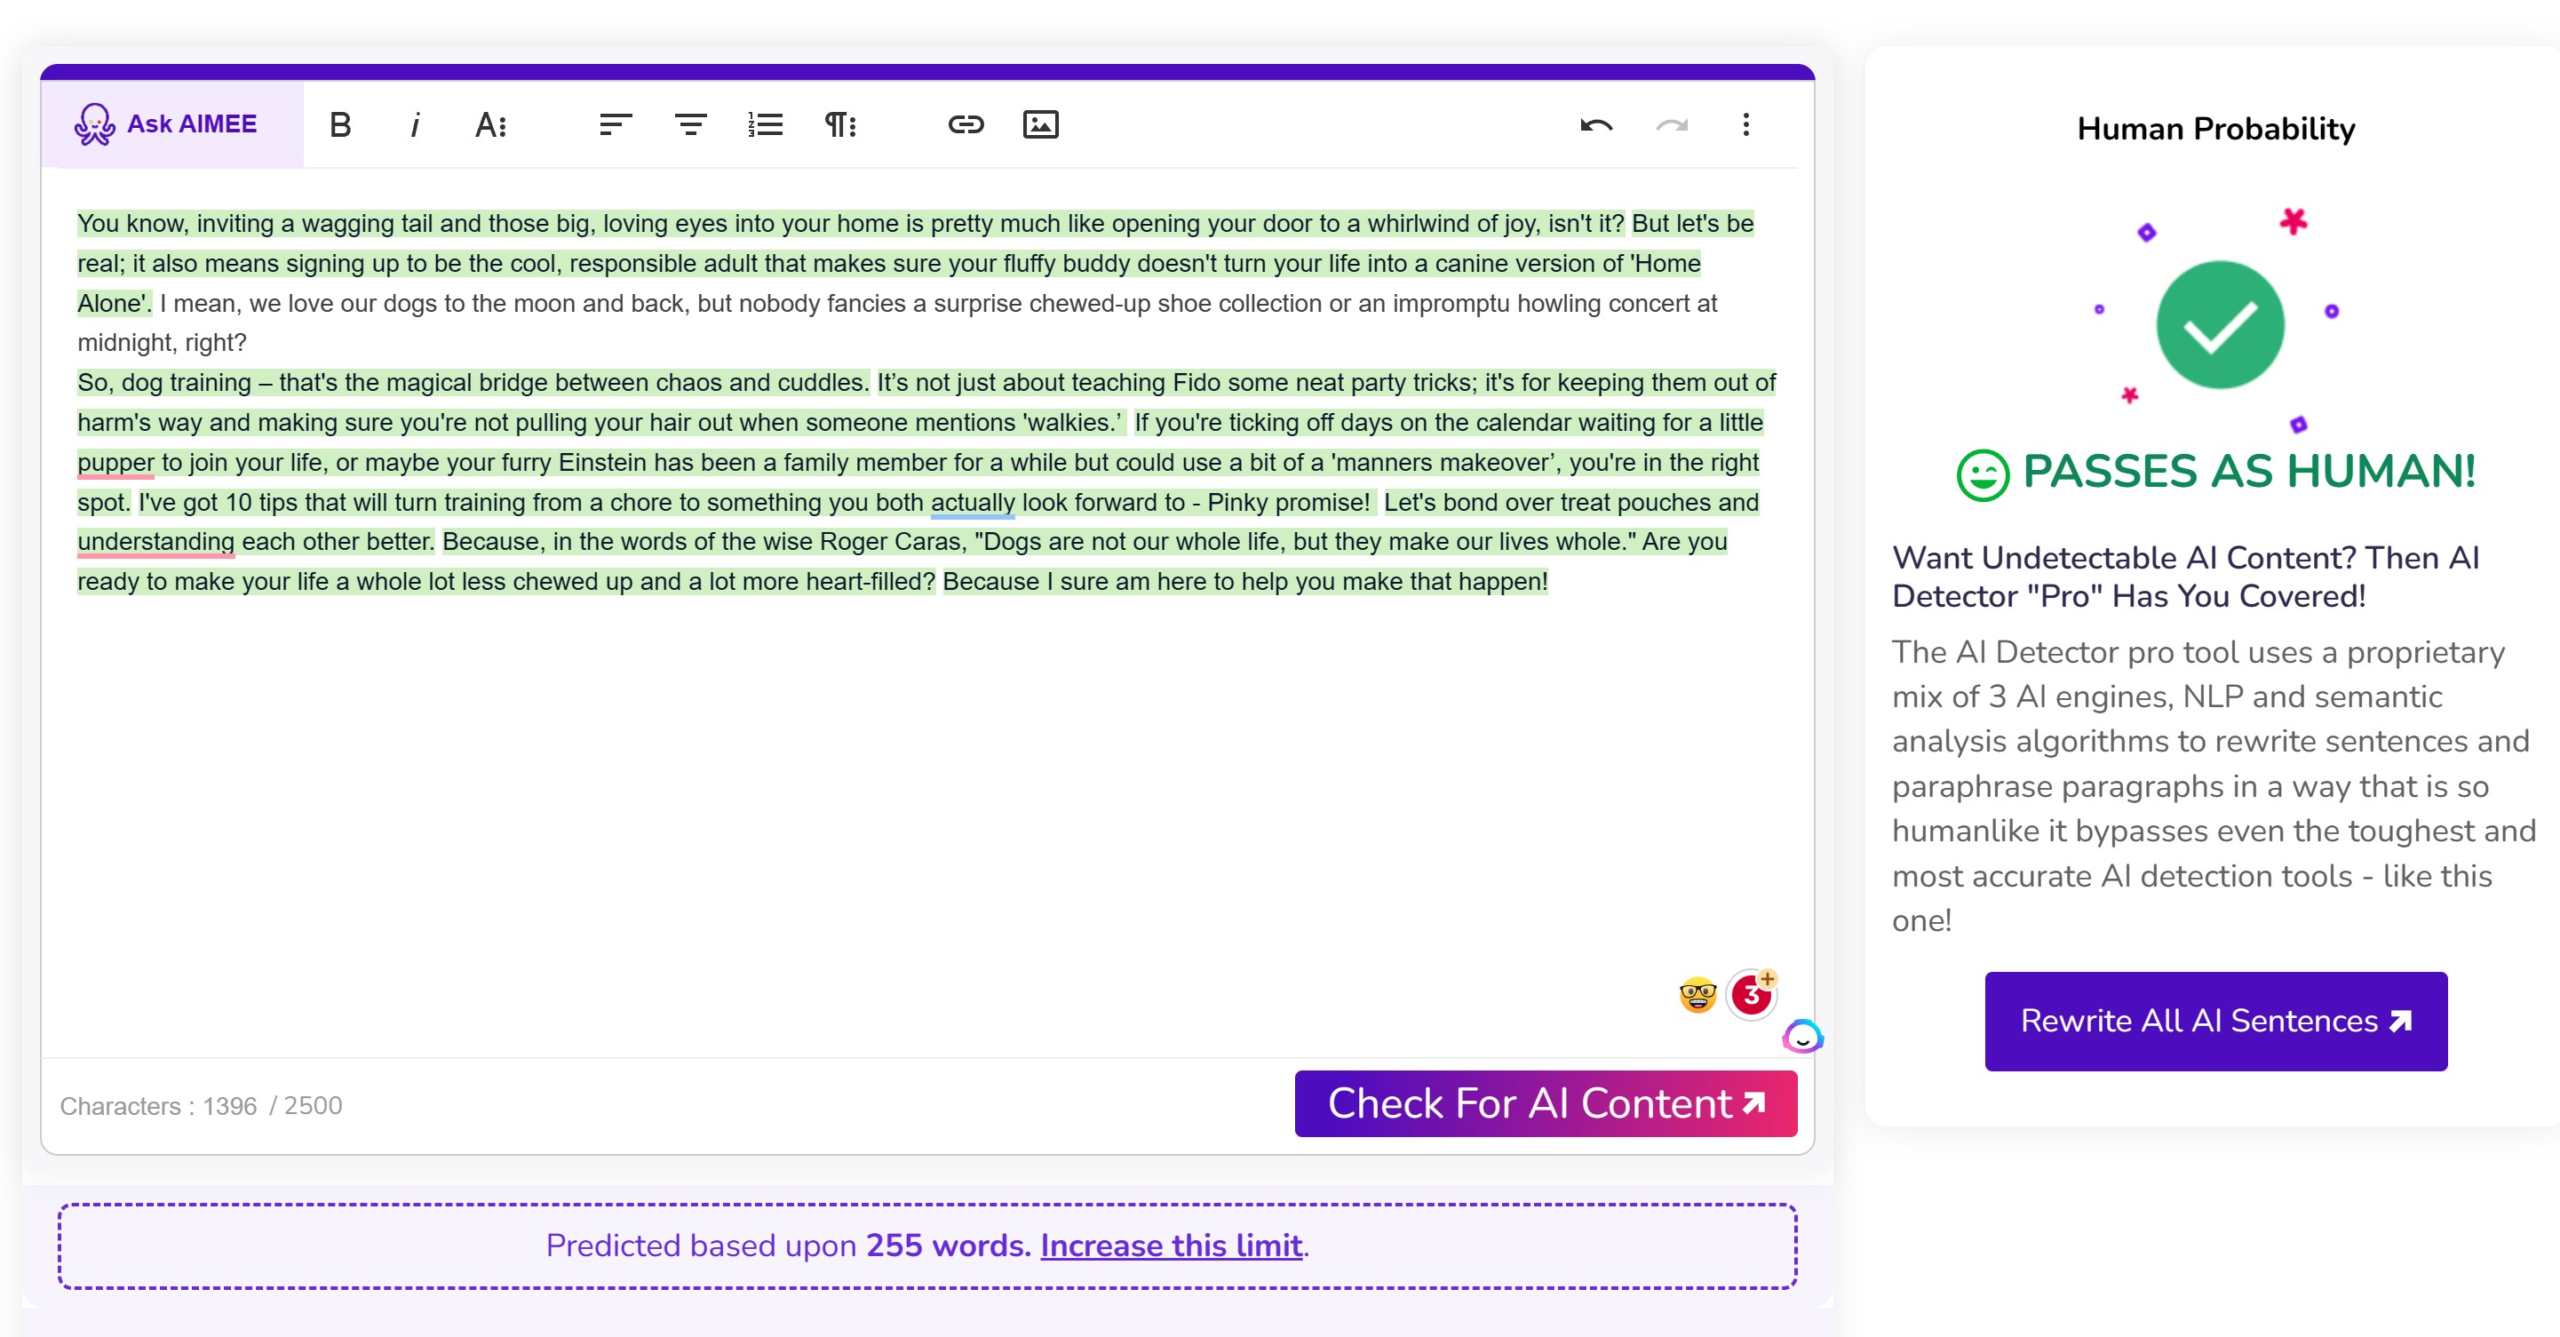This screenshot has height=1337, width=2560.
Task: Open the Ask AIMEE assistant
Action: [167, 124]
